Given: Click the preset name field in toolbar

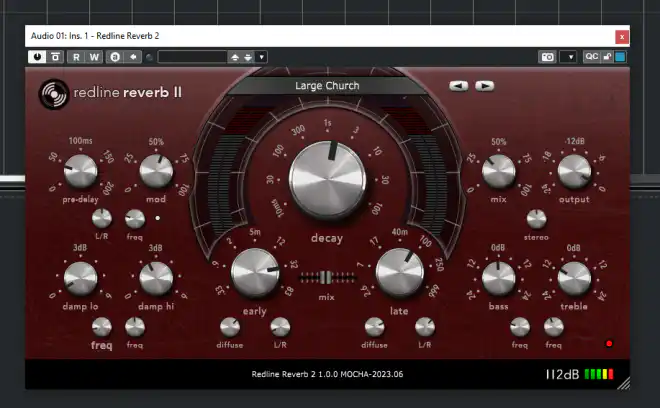Looking at the screenshot, I should tap(192, 57).
